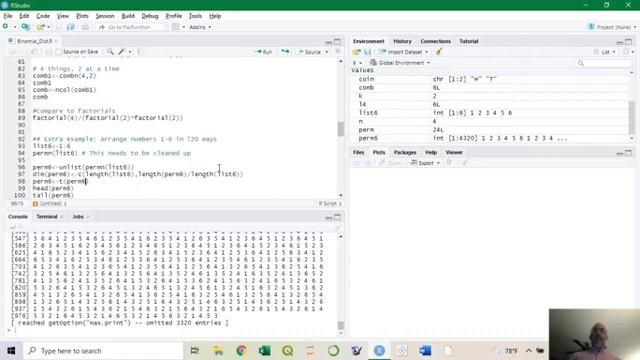Open the Session menu
The width and height of the screenshot is (640, 360).
pyautogui.click(x=105, y=16)
